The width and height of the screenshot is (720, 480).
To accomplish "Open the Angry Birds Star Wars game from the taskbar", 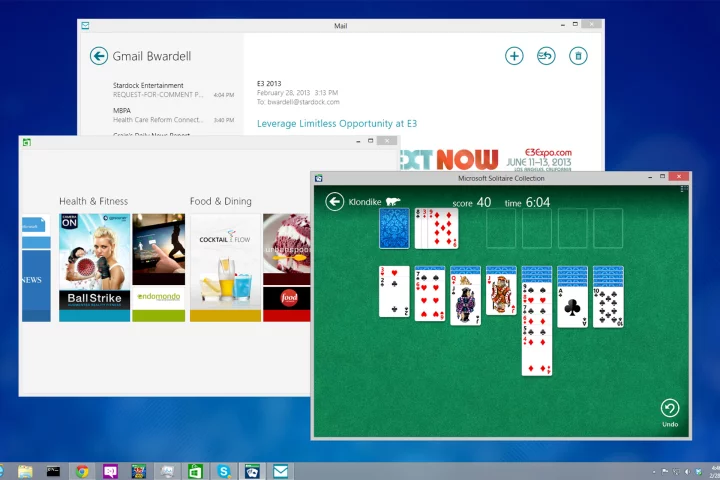I will [139, 471].
